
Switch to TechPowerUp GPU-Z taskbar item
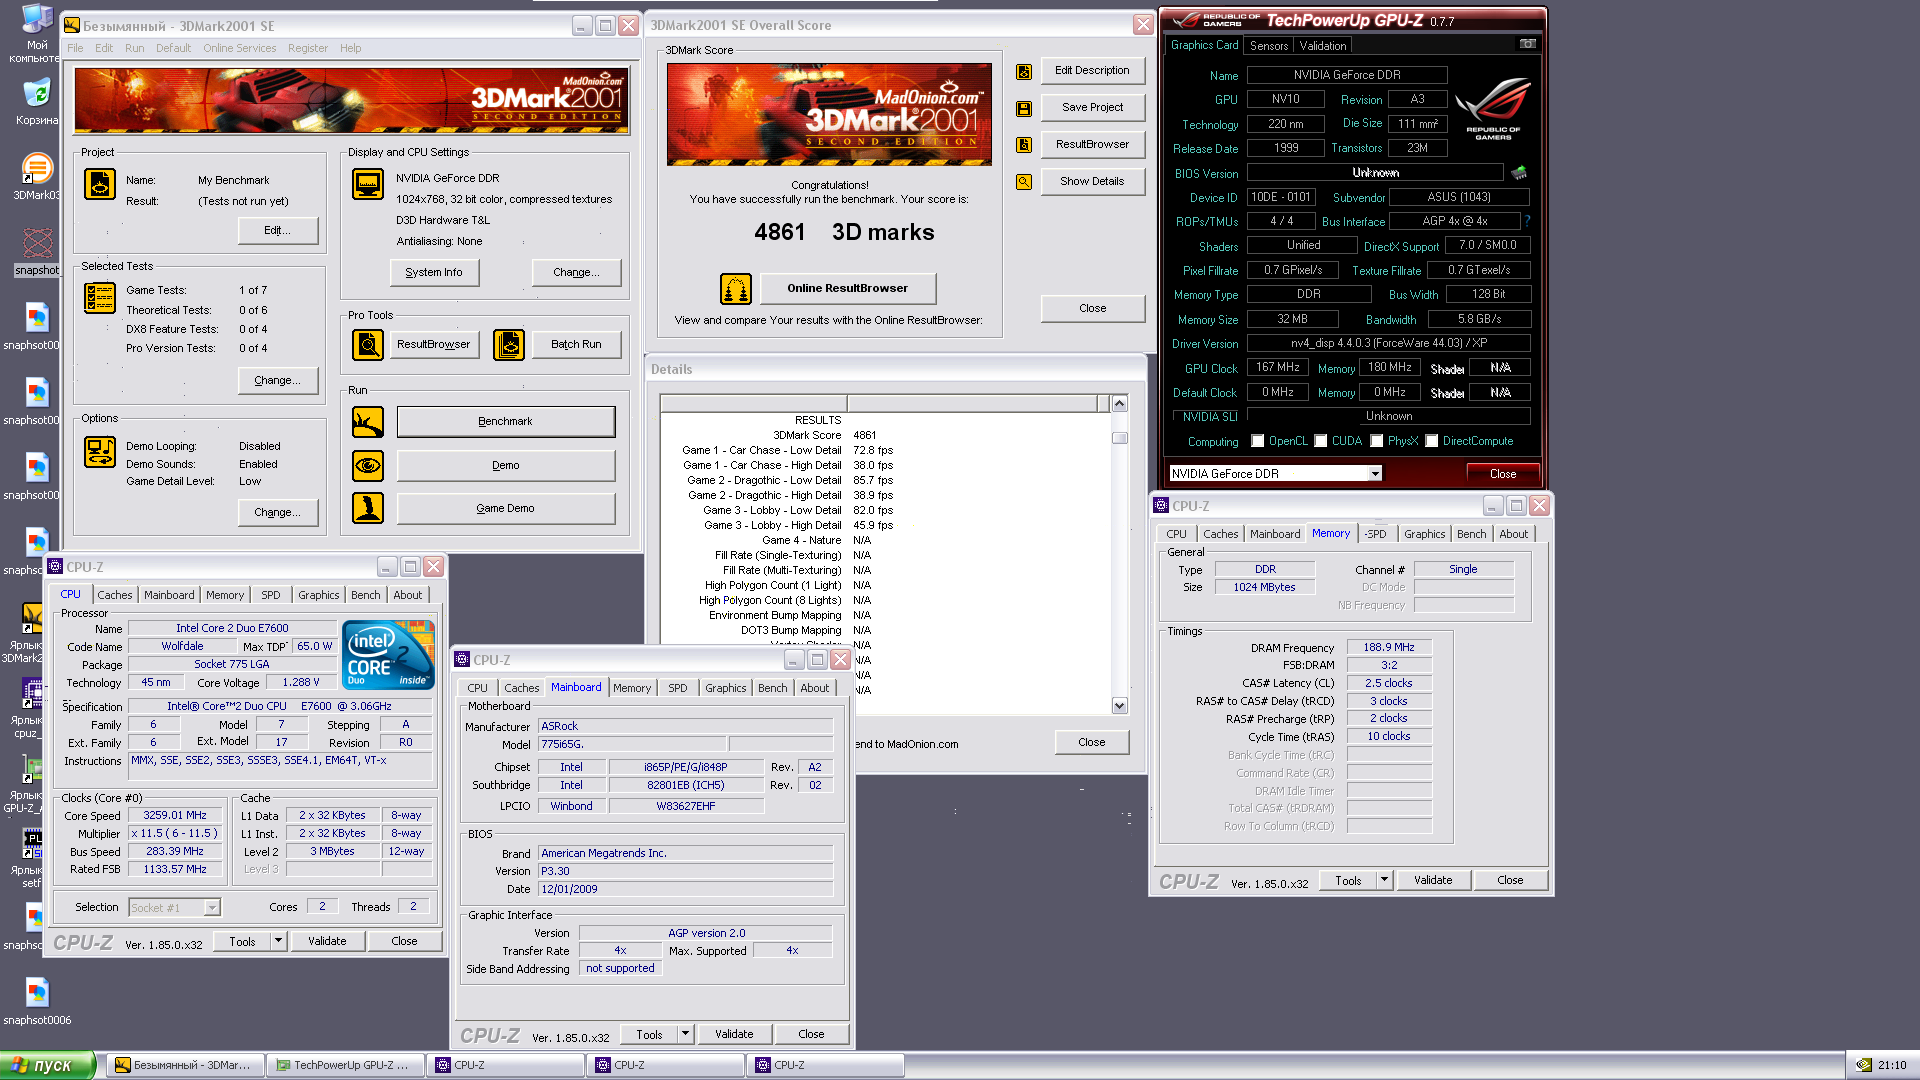[343, 1065]
